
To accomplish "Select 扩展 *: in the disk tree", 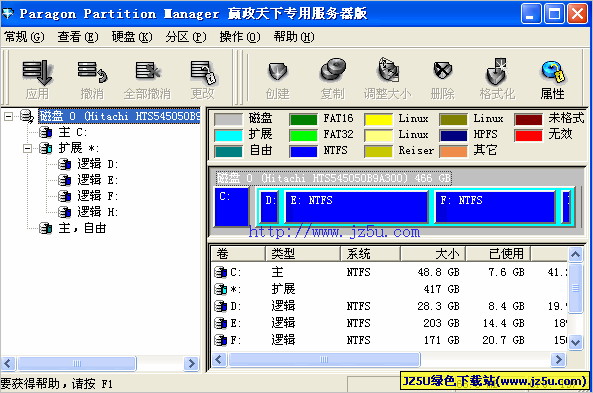I will [x=78, y=148].
